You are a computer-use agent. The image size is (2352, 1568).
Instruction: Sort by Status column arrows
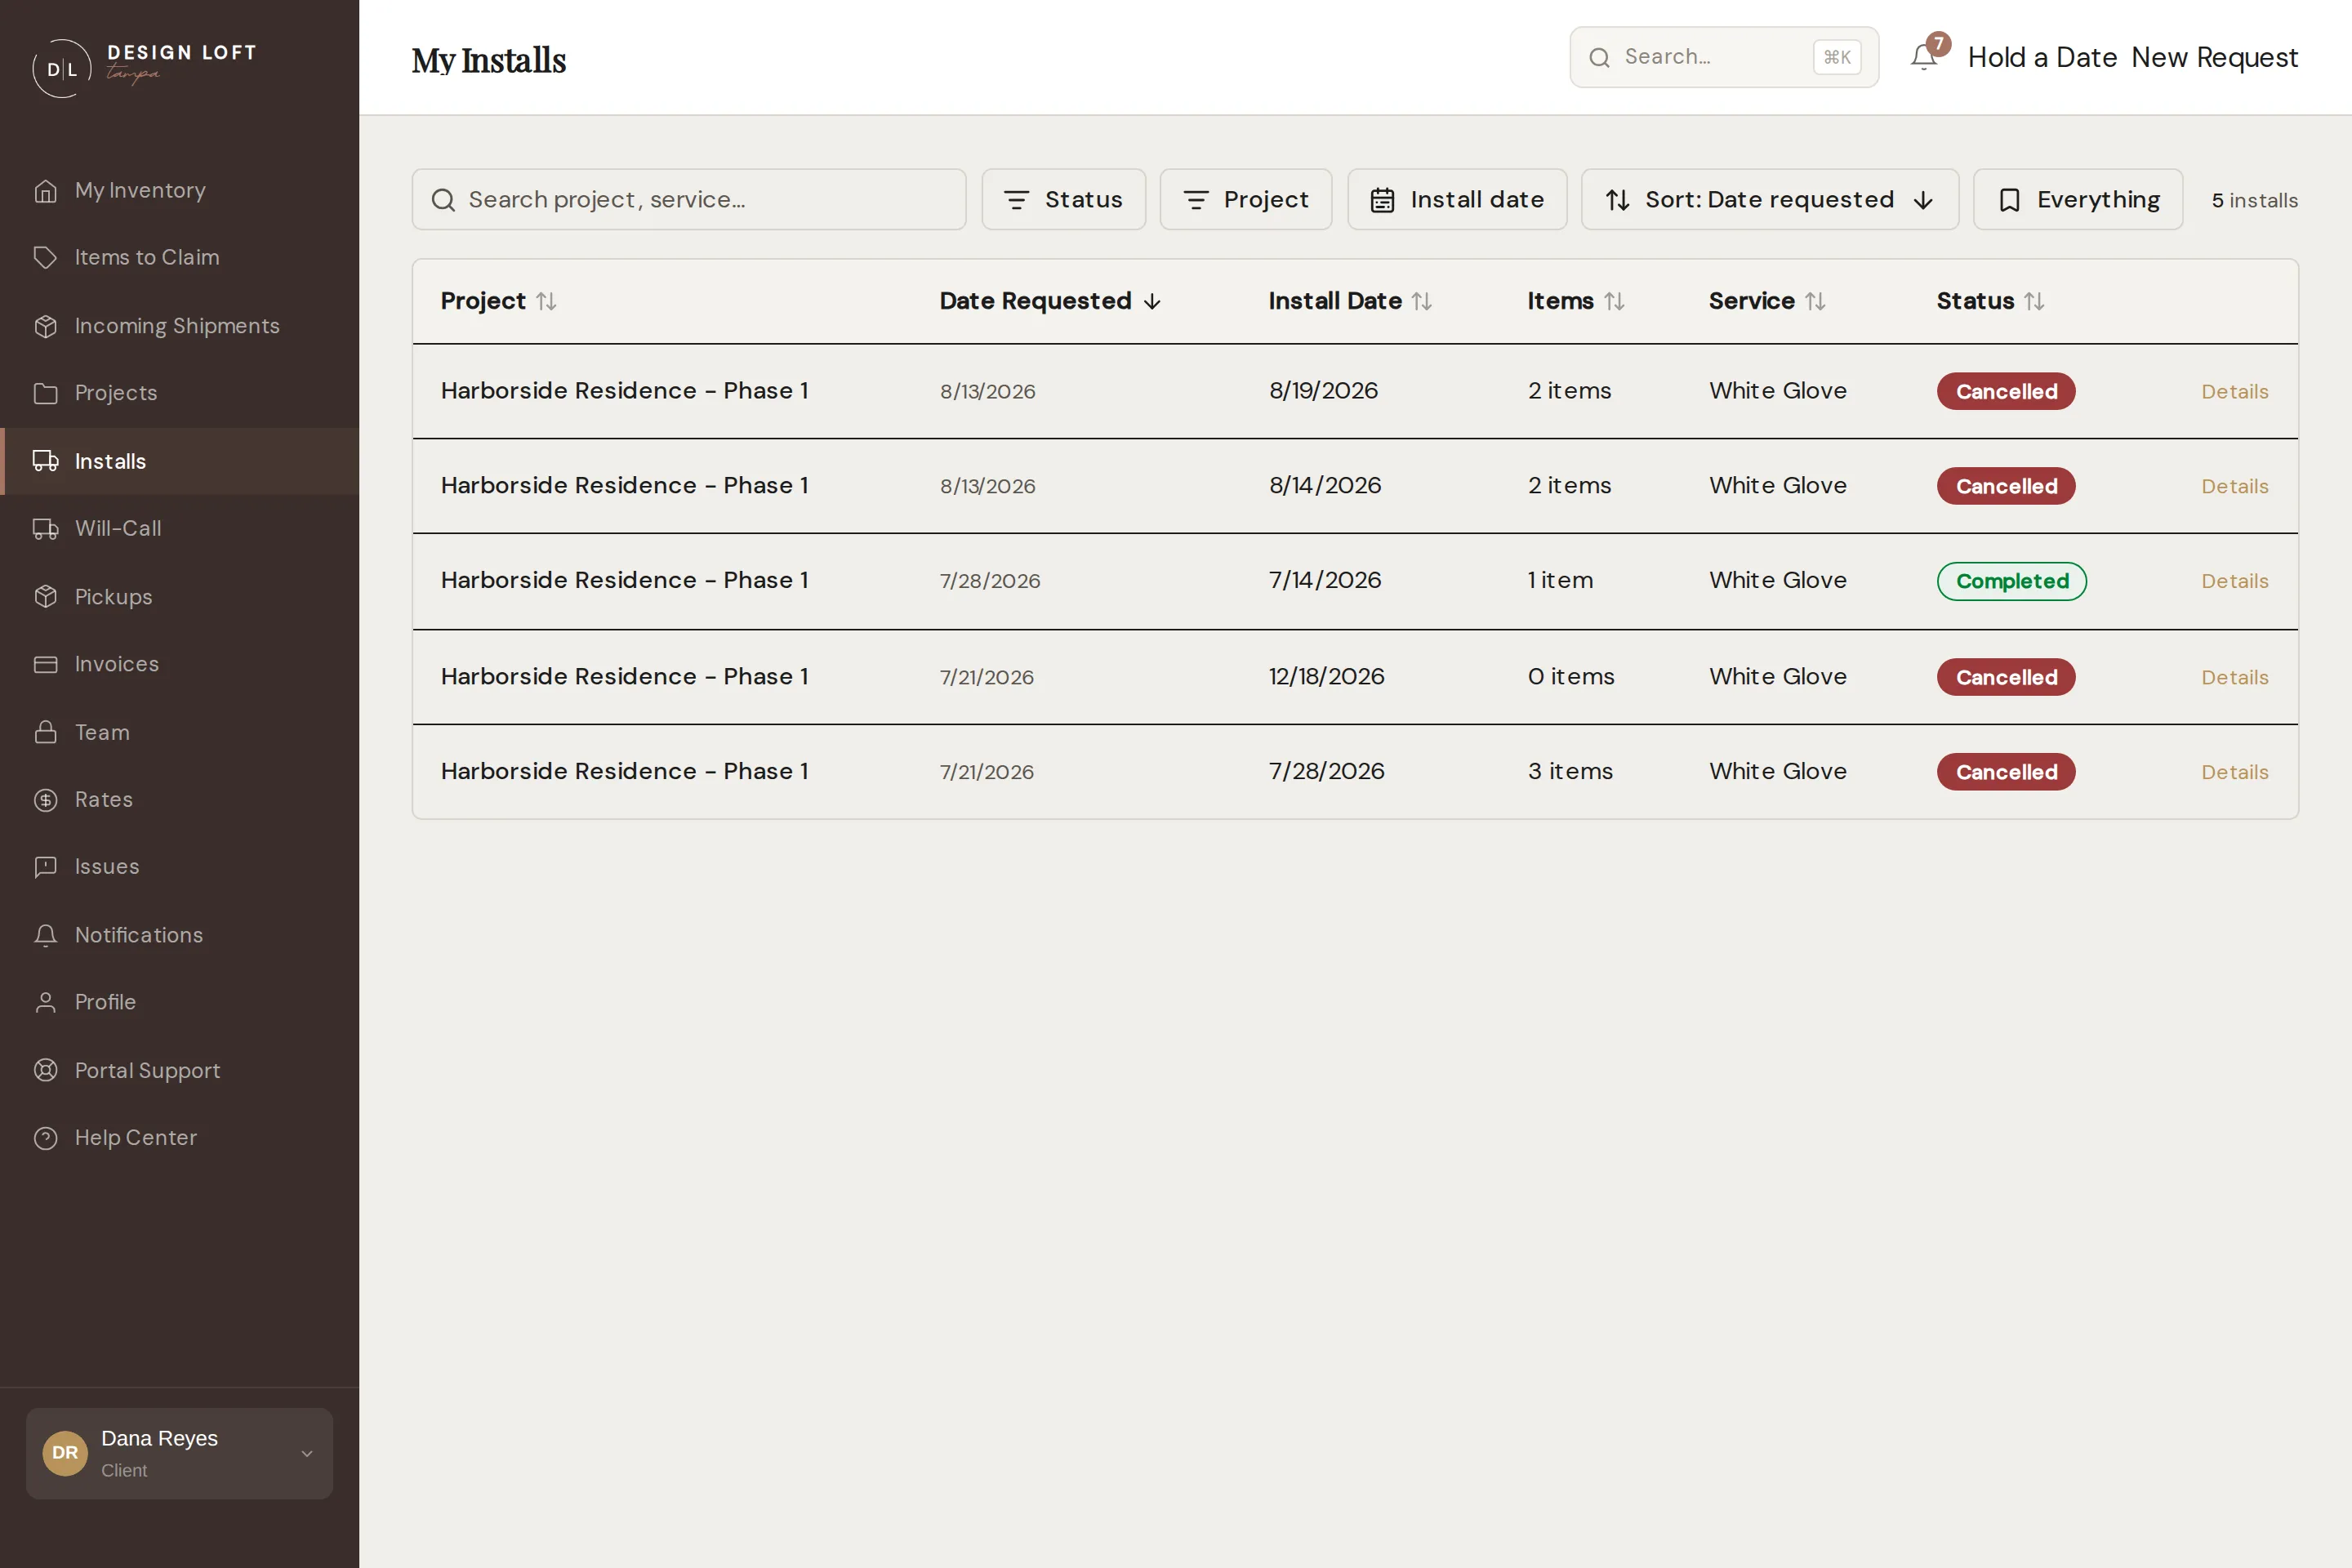pyautogui.click(x=2034, y=301)
